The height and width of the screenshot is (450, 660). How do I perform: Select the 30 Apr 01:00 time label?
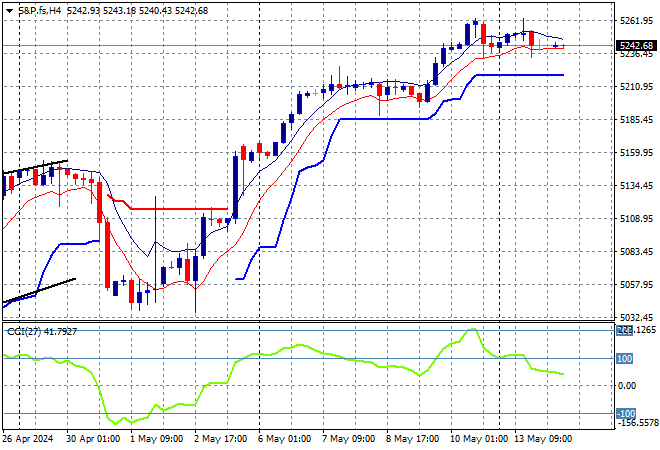click(93, 439)
